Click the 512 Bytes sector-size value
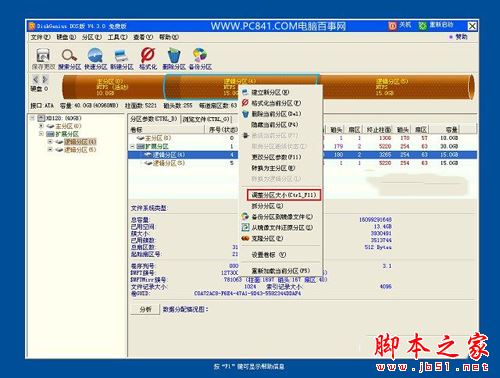Screen dimensions: 500x378 click(x=378, y=247)
